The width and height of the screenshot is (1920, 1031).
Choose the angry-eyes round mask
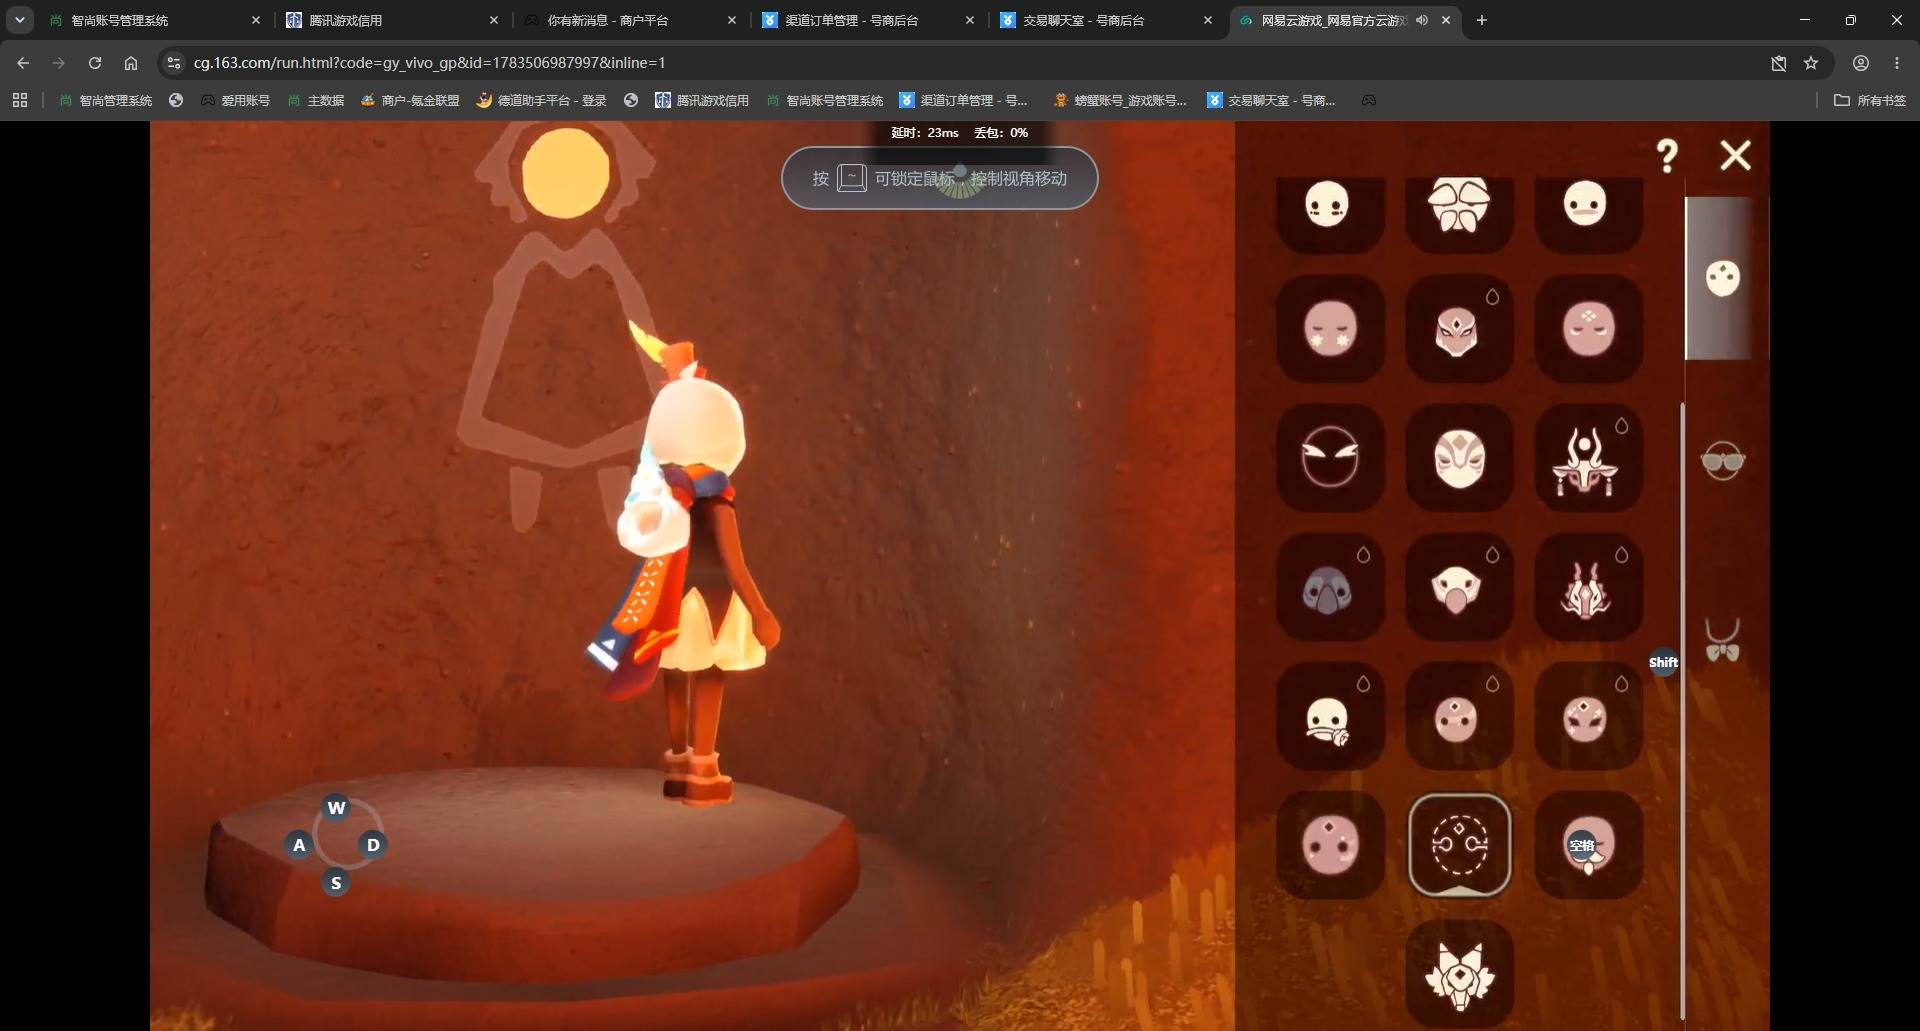tap(1330, 457)
